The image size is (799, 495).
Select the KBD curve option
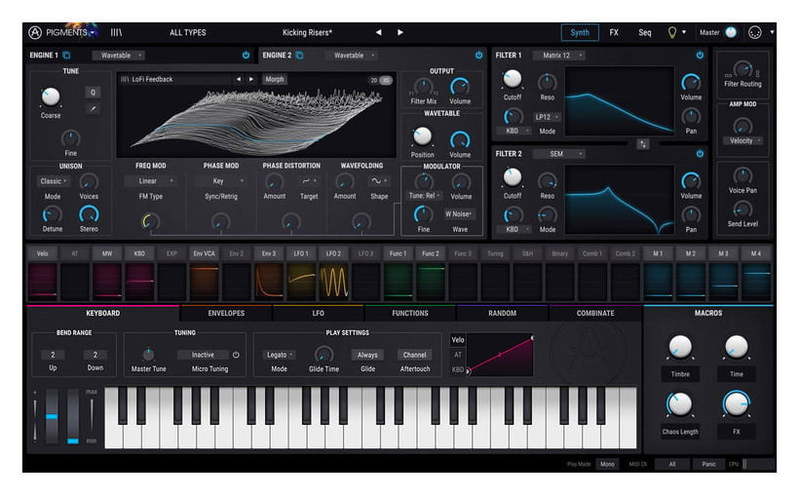[x=458, y=370]
